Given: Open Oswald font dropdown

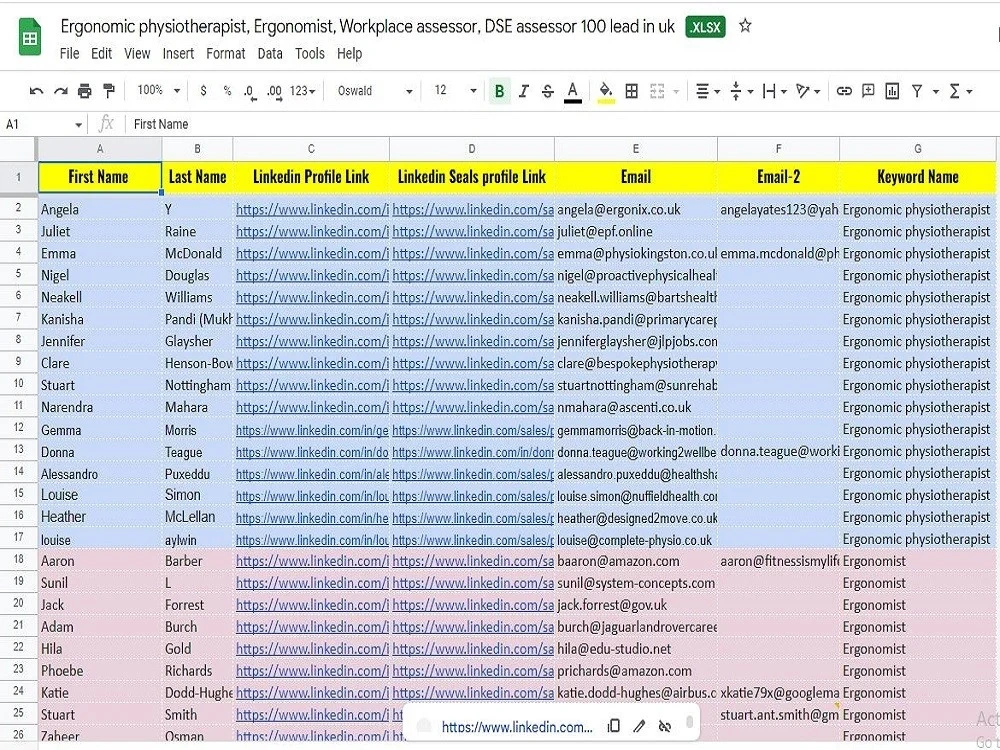Looking at the screenshot, I should point(375,91).
